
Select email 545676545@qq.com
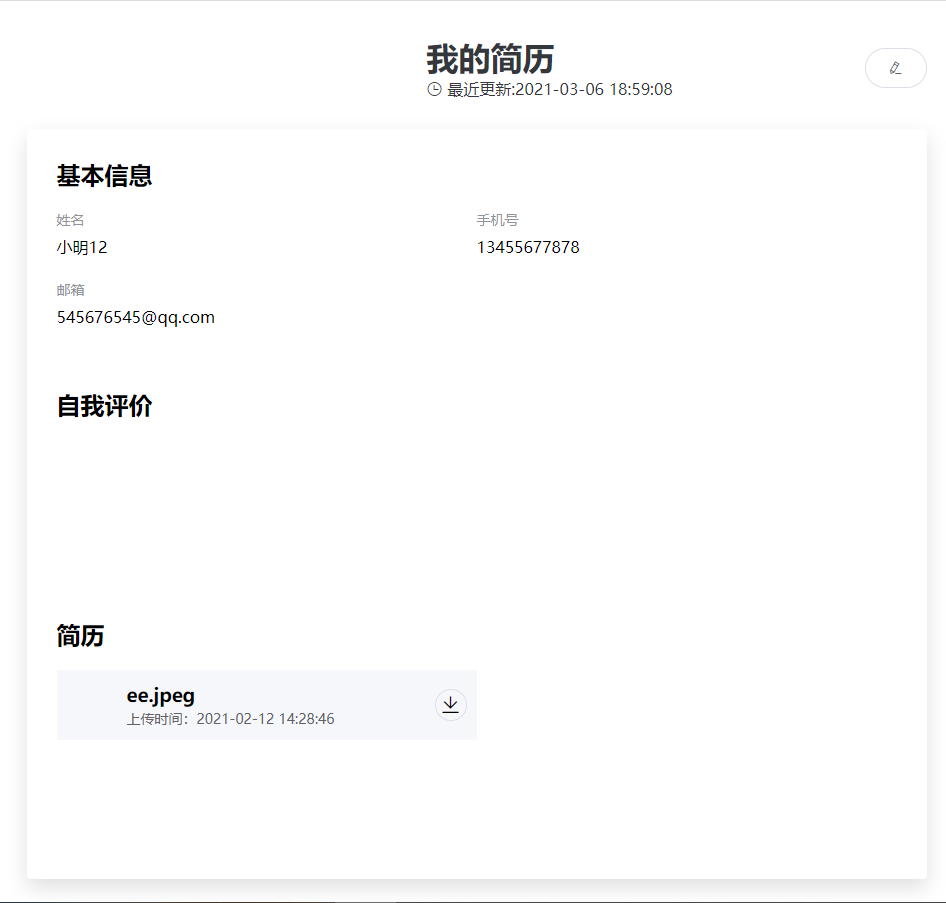click(136, 317)
